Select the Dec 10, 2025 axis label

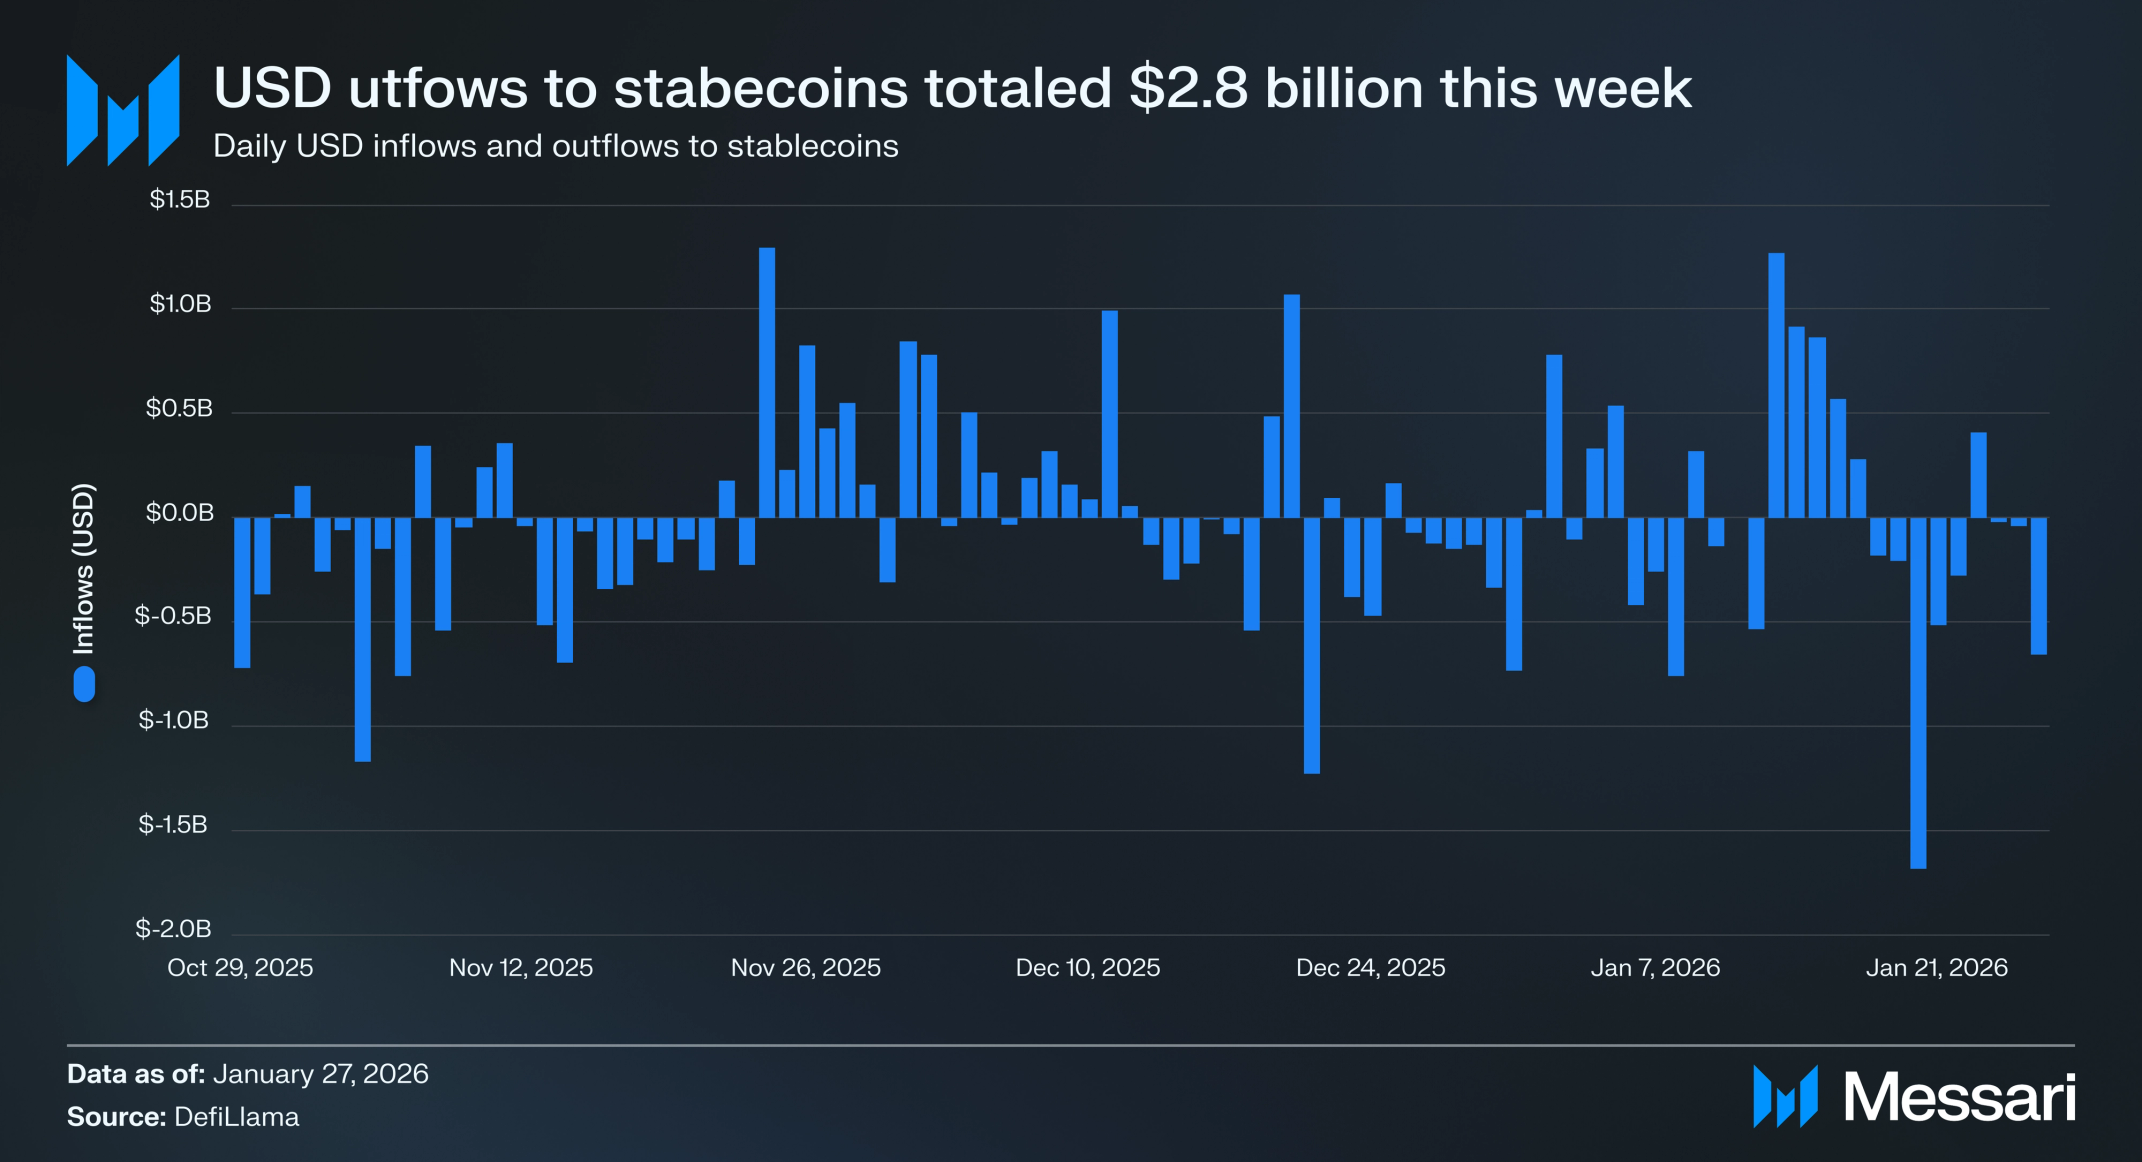[1088, 967]
